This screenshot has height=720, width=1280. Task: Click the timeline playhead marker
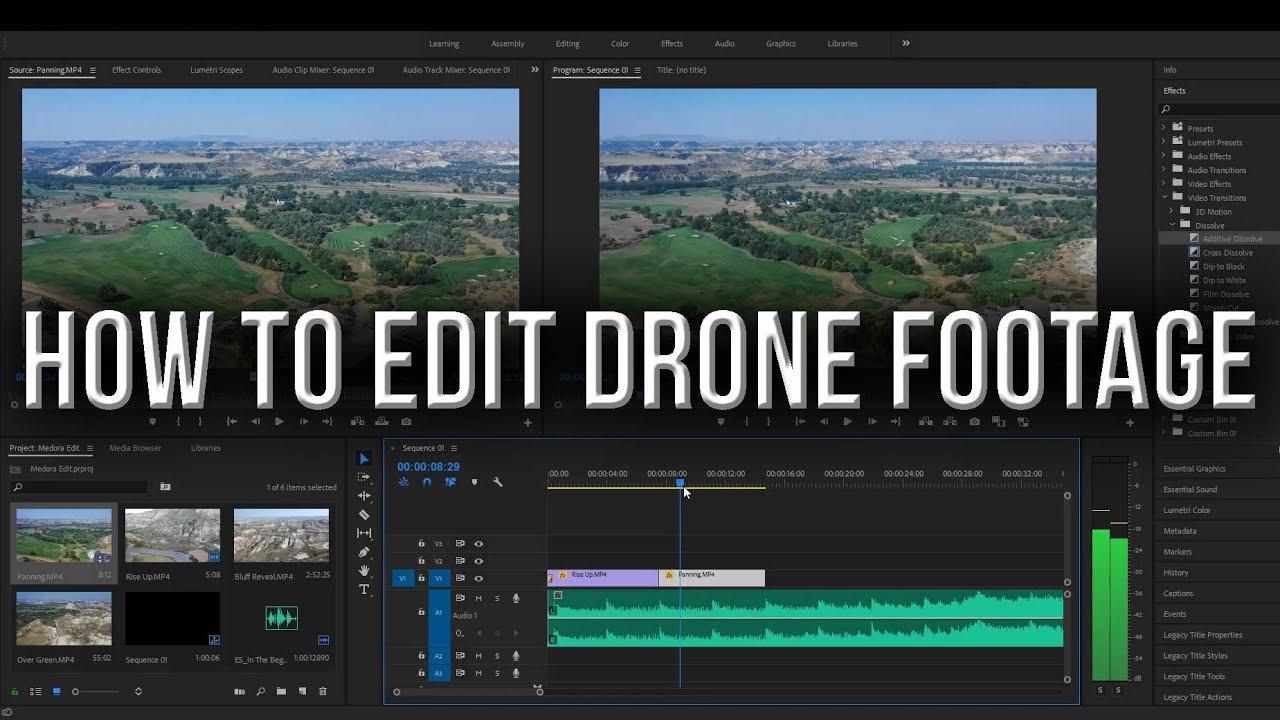pos(680,483)
